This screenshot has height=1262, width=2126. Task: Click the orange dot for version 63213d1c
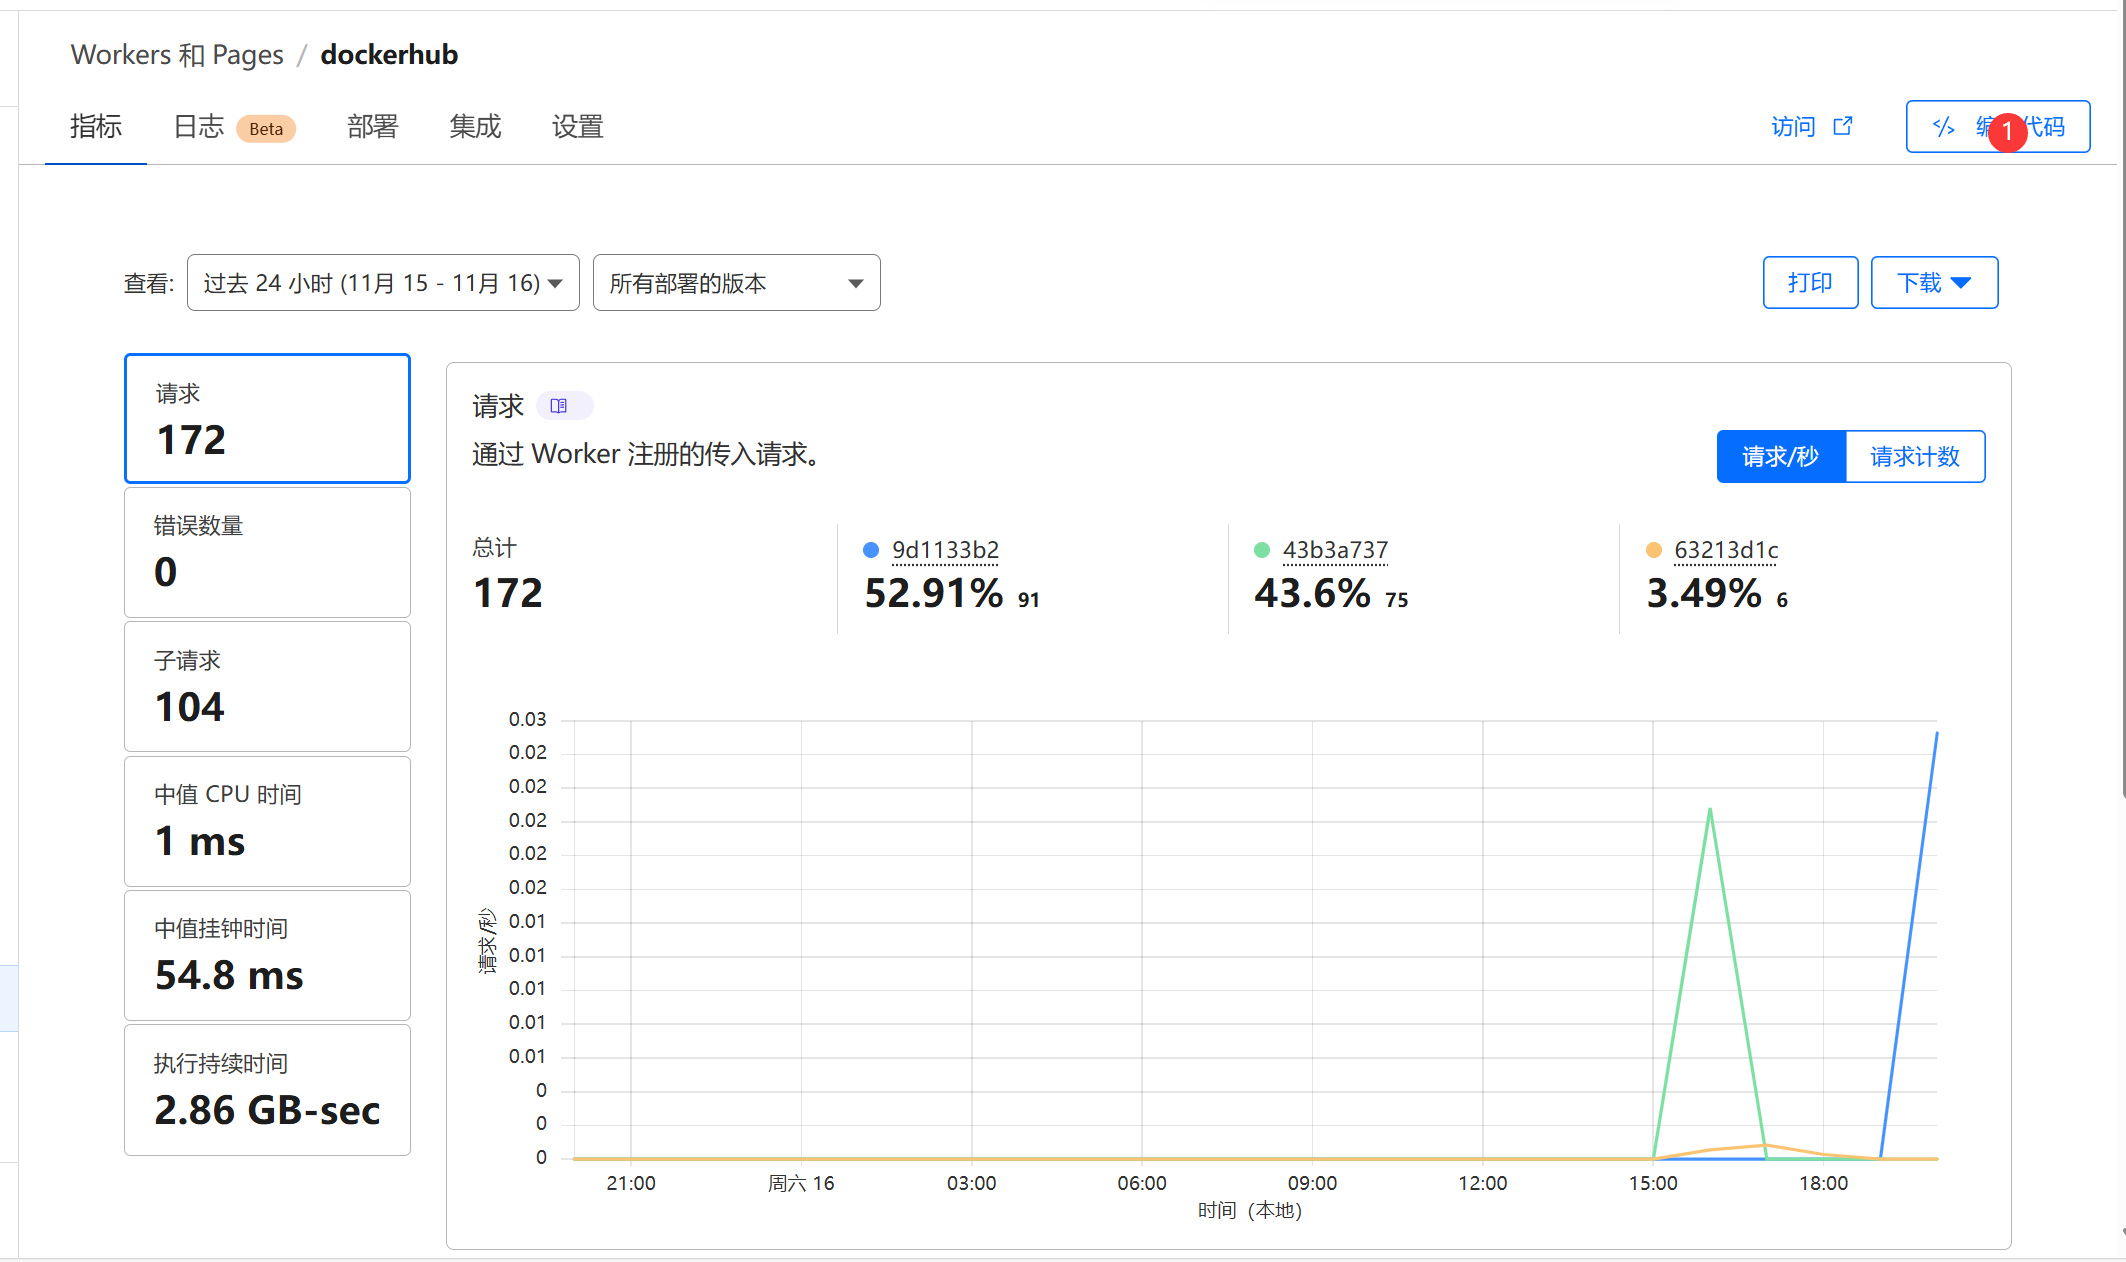coord(1653,550)
